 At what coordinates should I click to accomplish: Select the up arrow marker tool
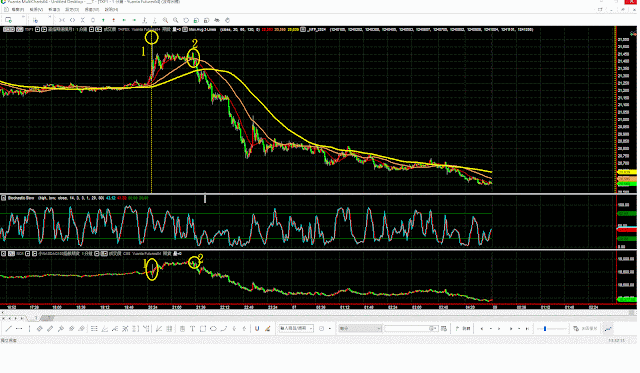tap(244, 329)
